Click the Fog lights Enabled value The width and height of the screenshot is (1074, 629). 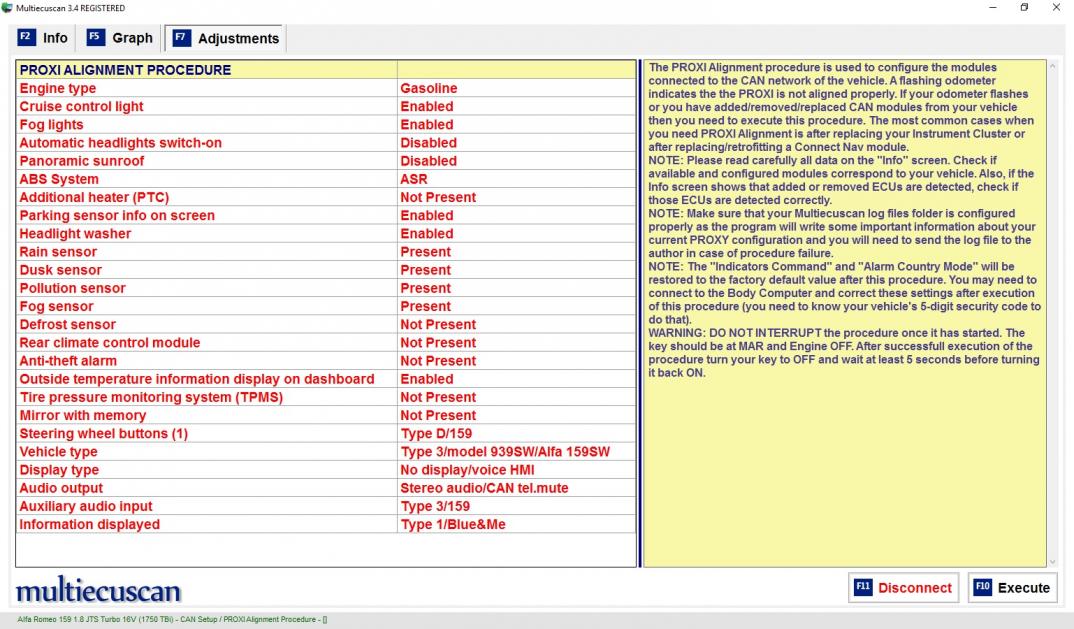click(x=427, y=125)
